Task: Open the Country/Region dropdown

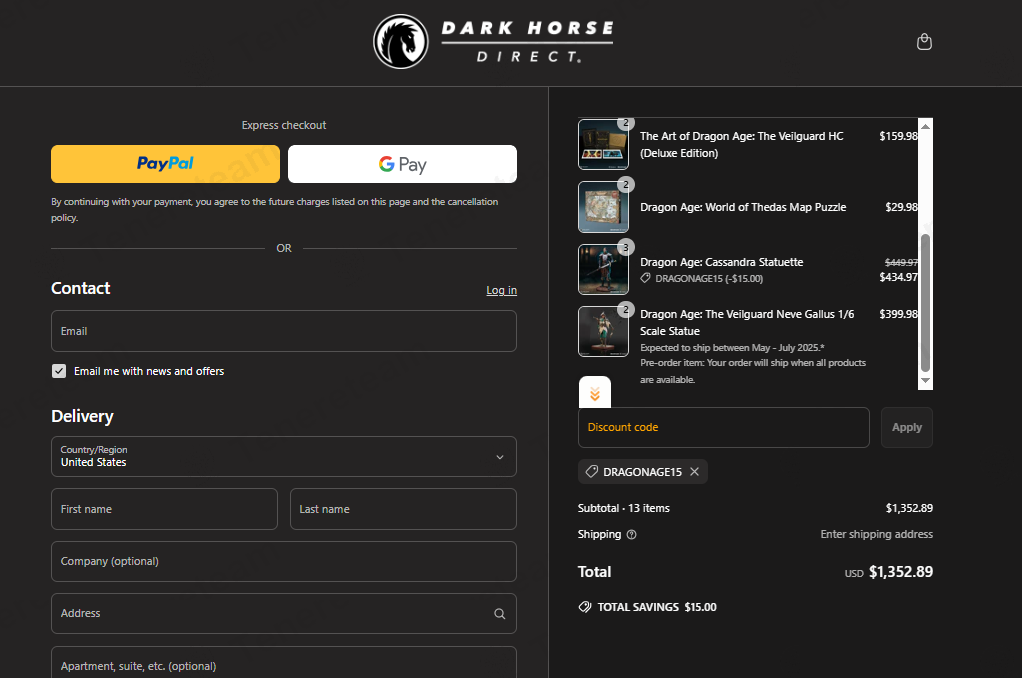Action: click(284, 456)
